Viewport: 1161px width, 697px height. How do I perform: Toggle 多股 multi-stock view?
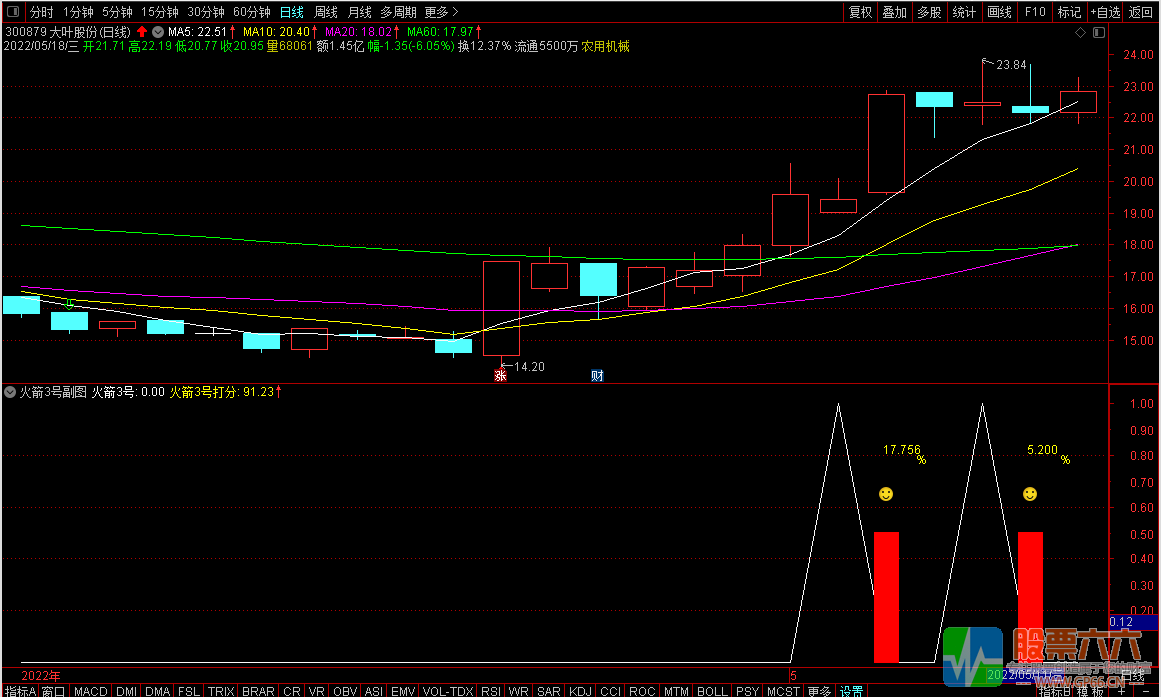coord(929,12)
